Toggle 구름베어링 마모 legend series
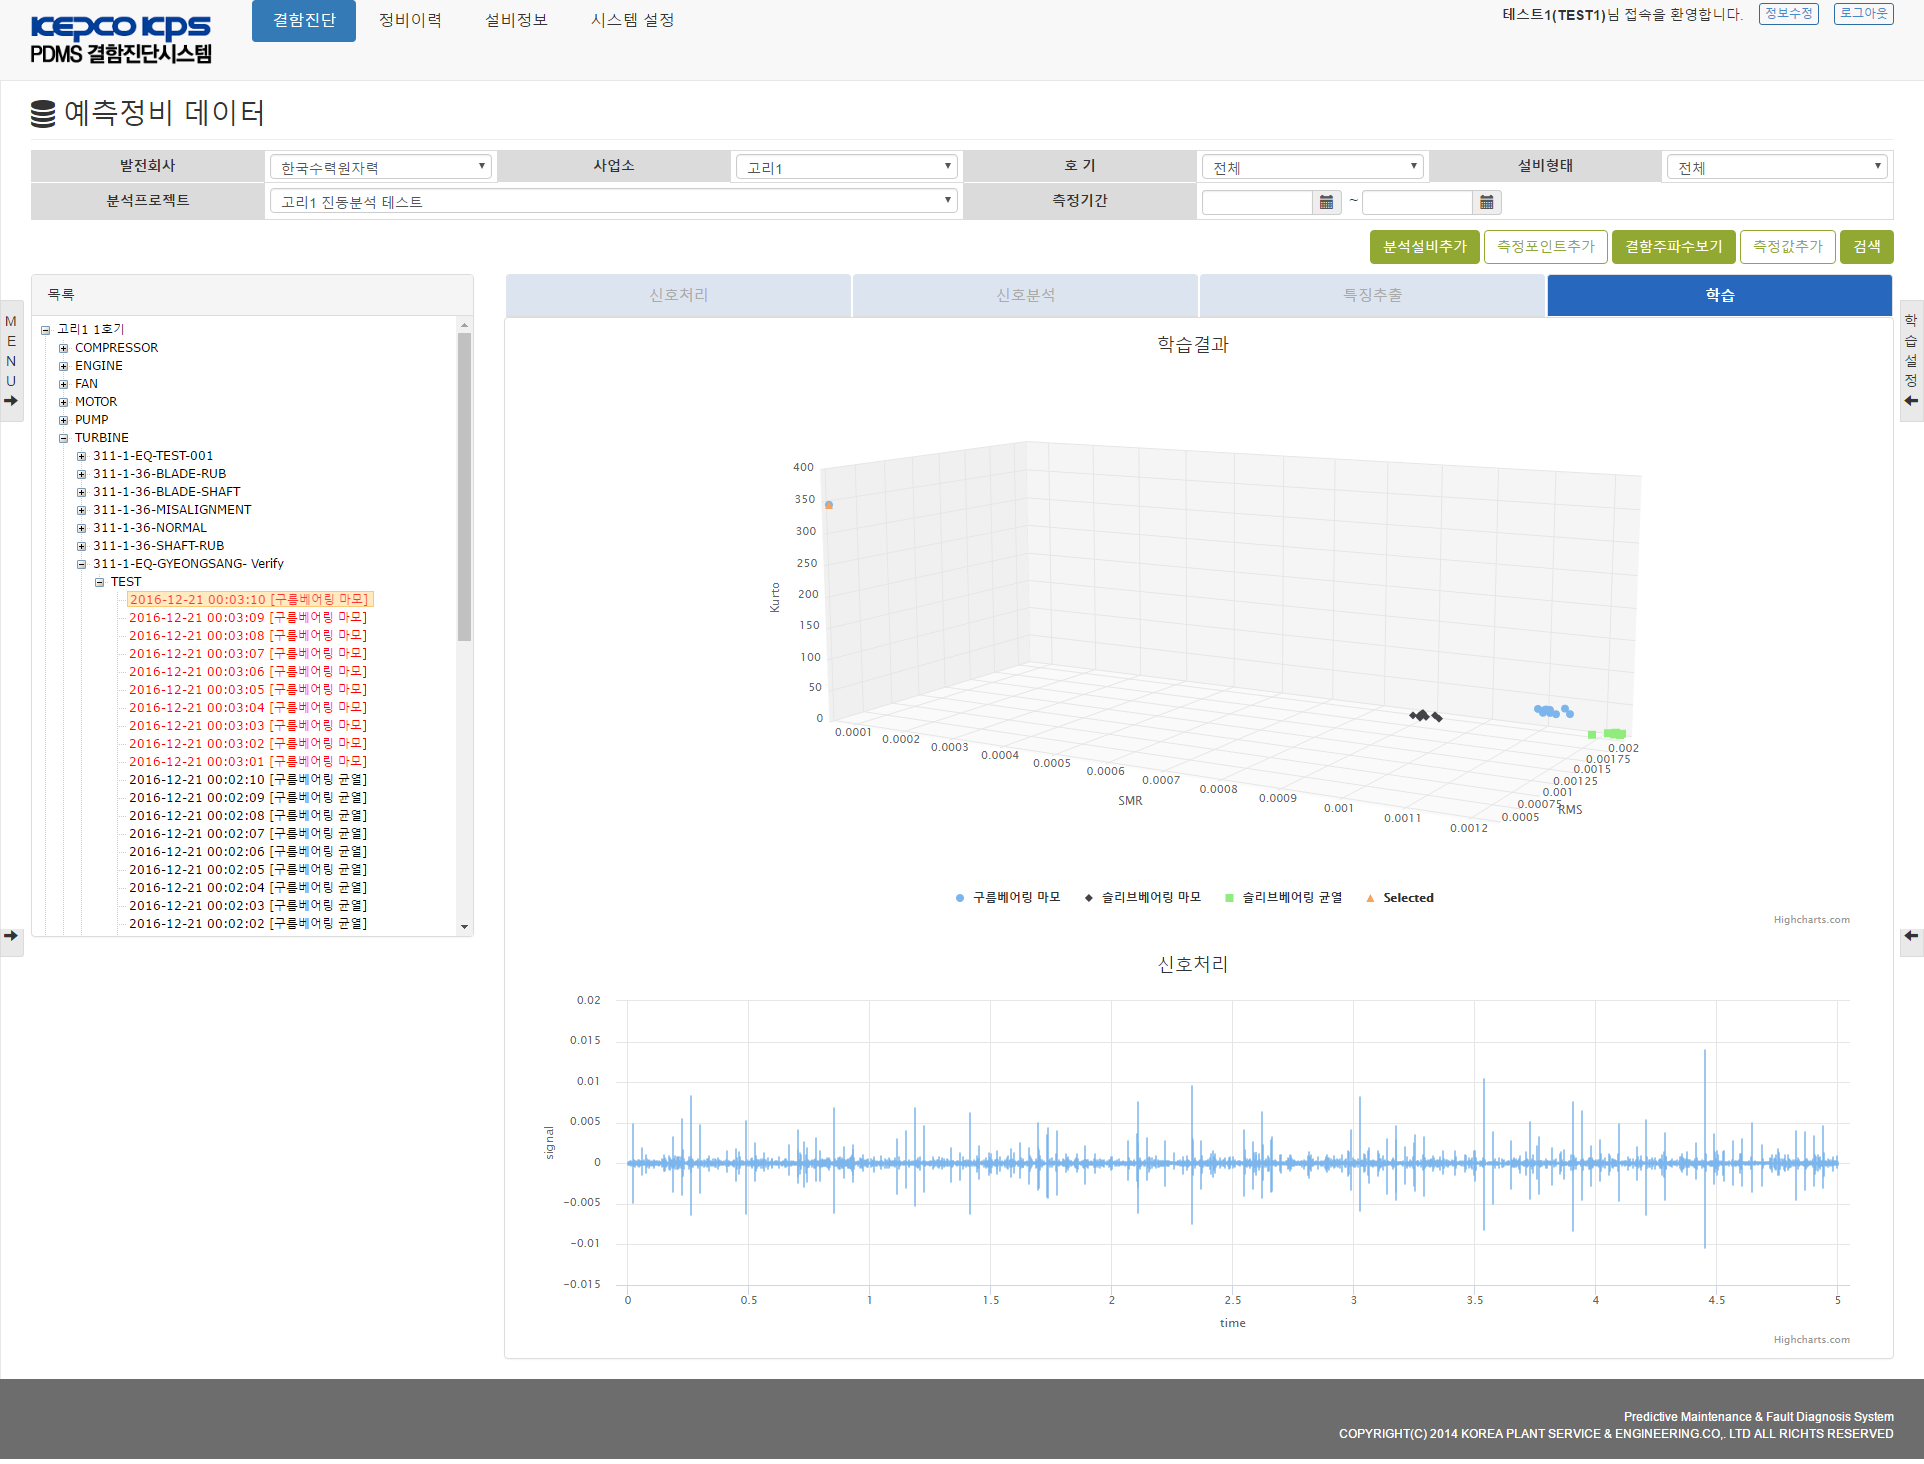Image resolution: width=1924 pixels, height=1464 pixels. point(1008,898)
